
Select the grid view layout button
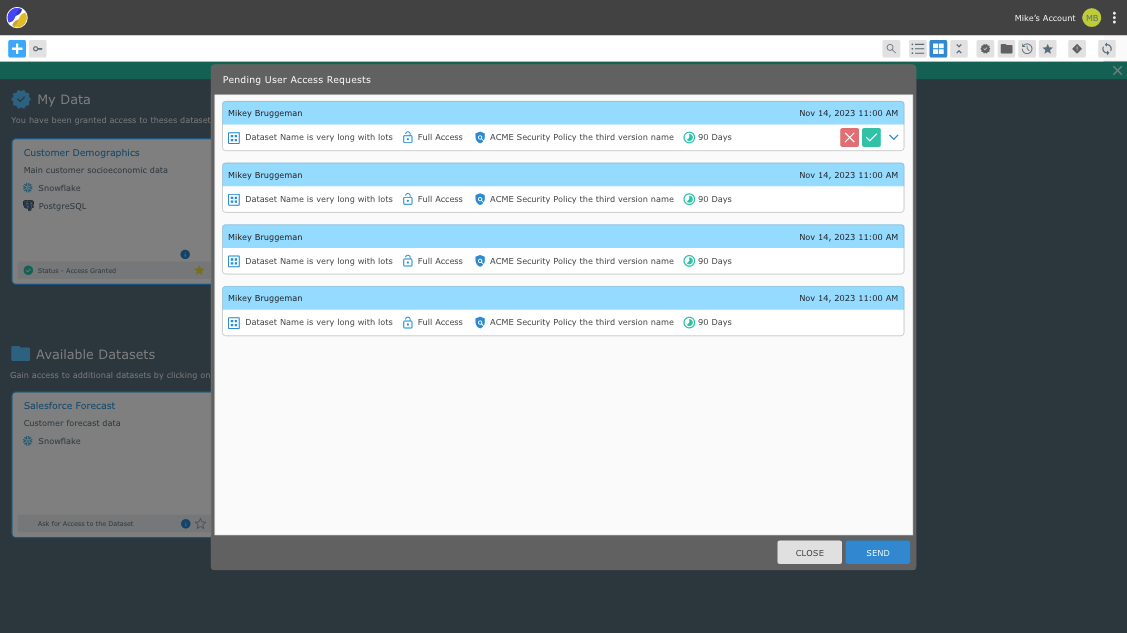pos(938,48)
